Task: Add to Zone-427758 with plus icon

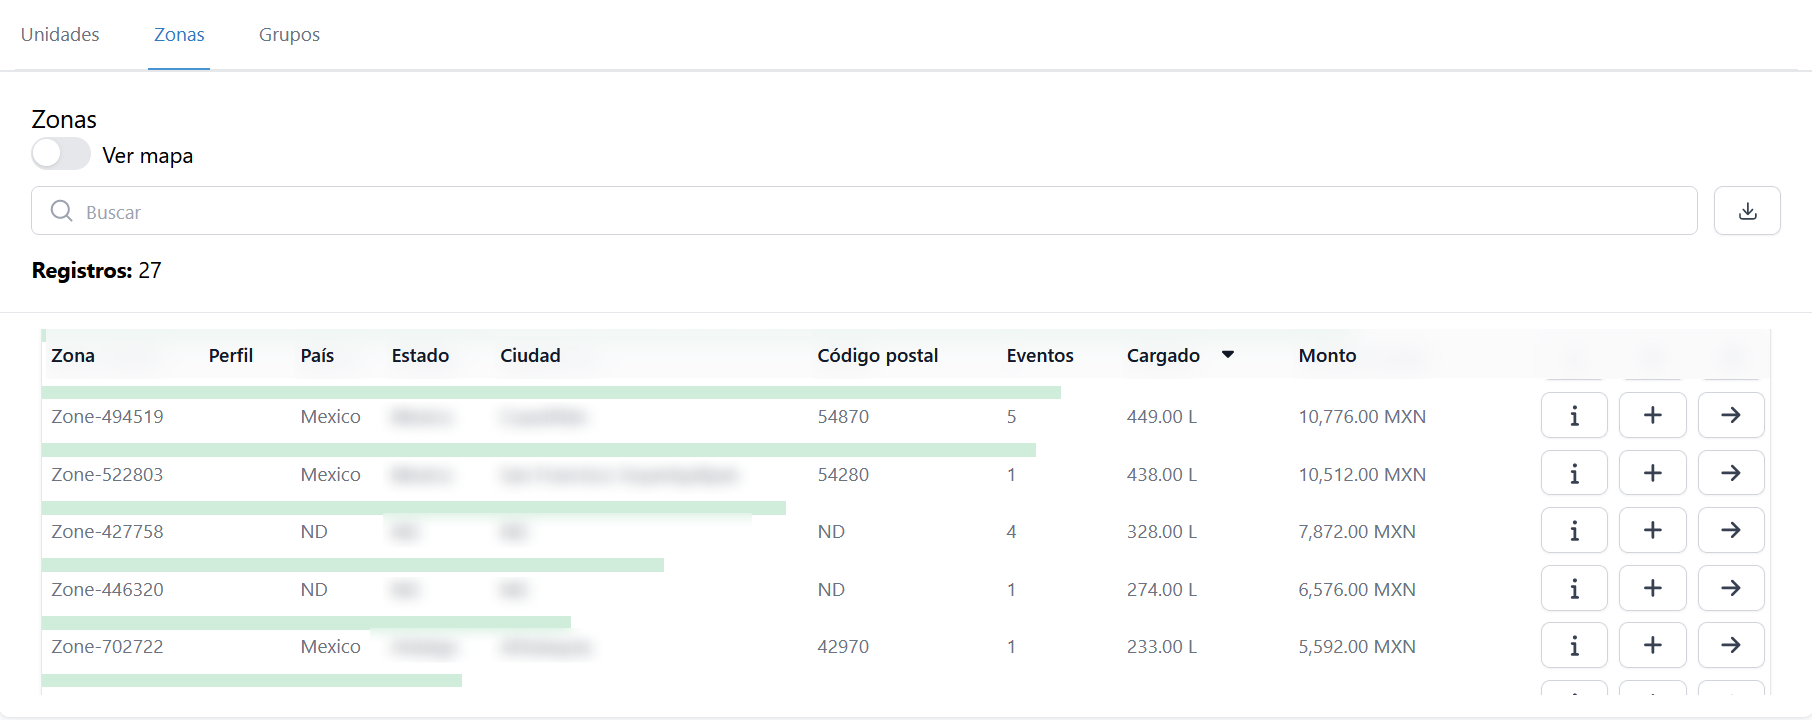Action: pos(1652,530)
